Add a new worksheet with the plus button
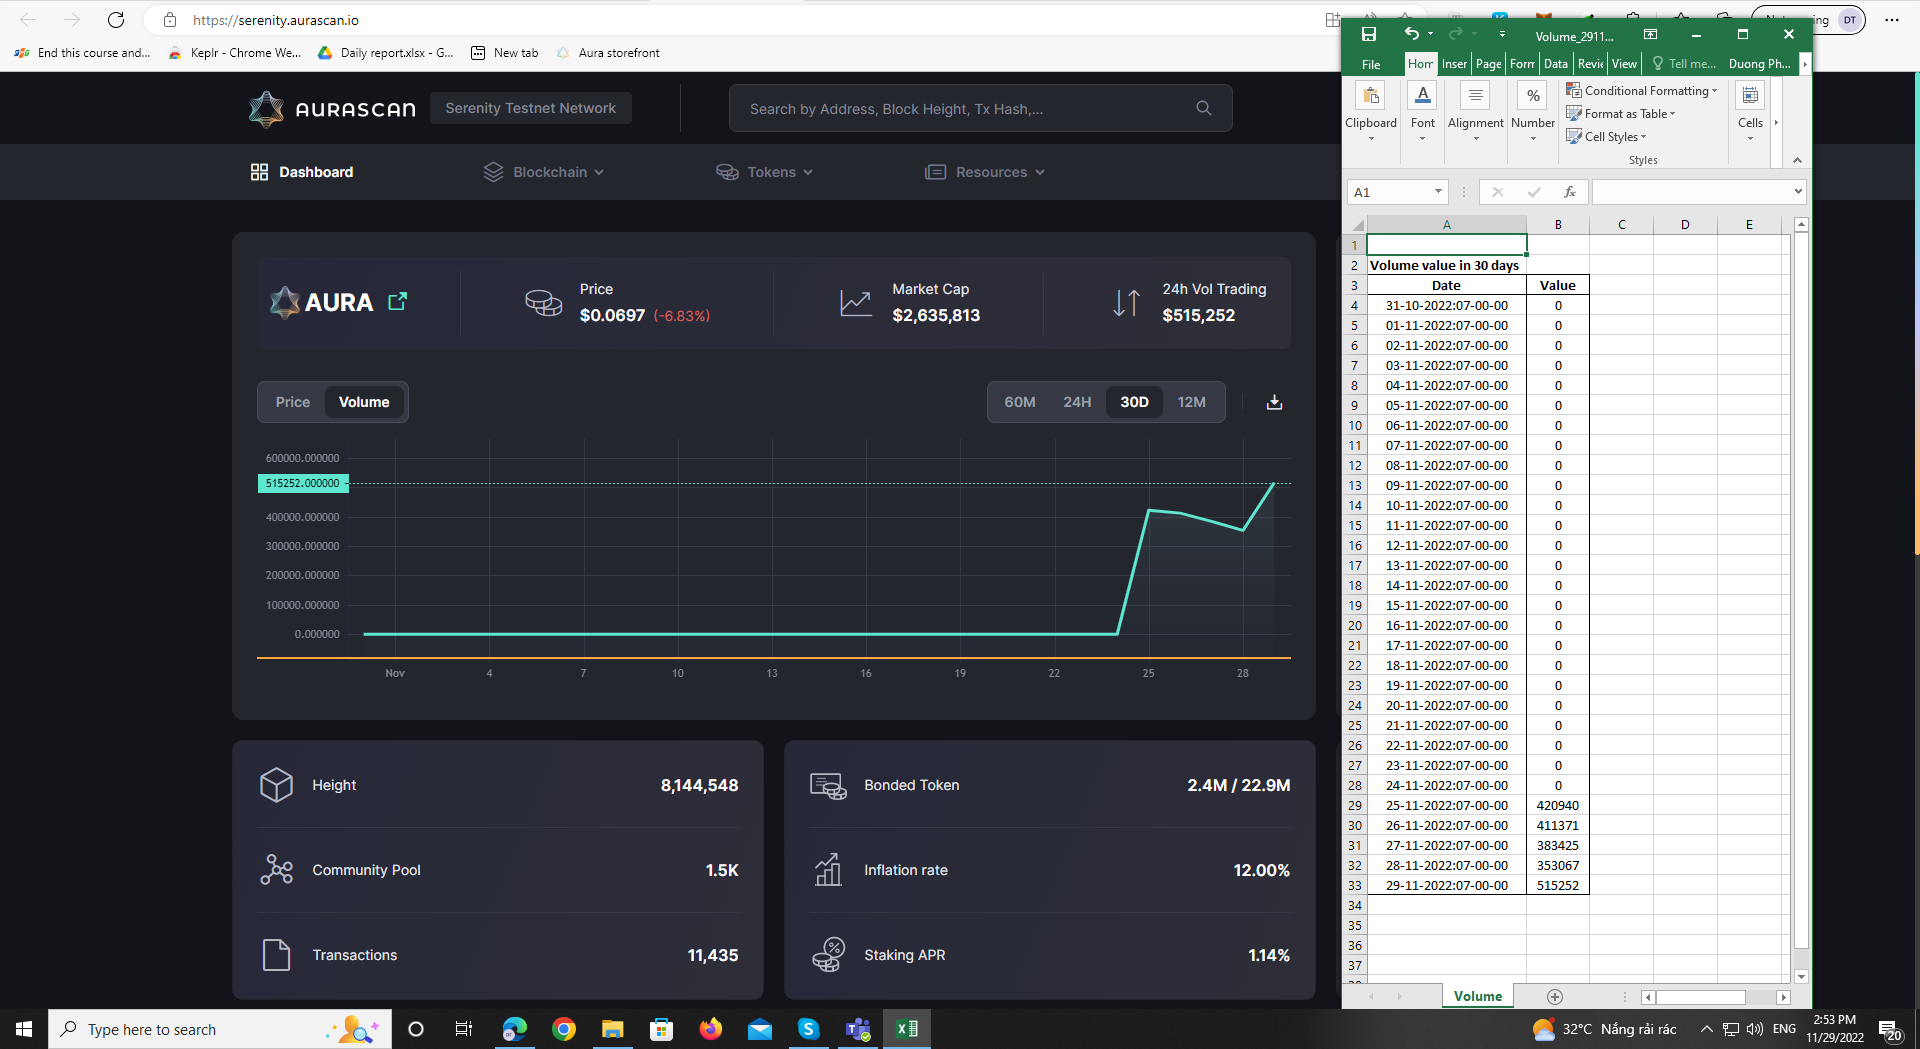The width and height of the screenshot is (1920, 1049). tap(1555, 996)
